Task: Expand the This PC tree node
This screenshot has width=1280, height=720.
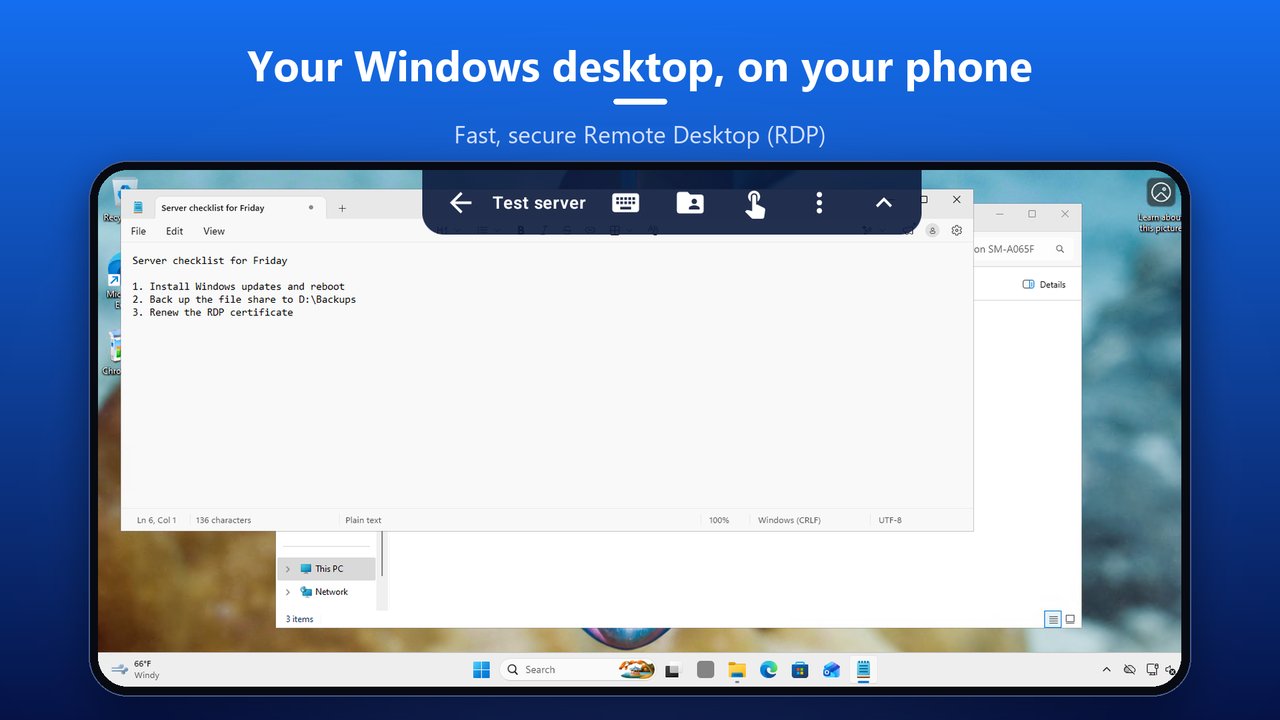Action: click(x=288, y=569)
